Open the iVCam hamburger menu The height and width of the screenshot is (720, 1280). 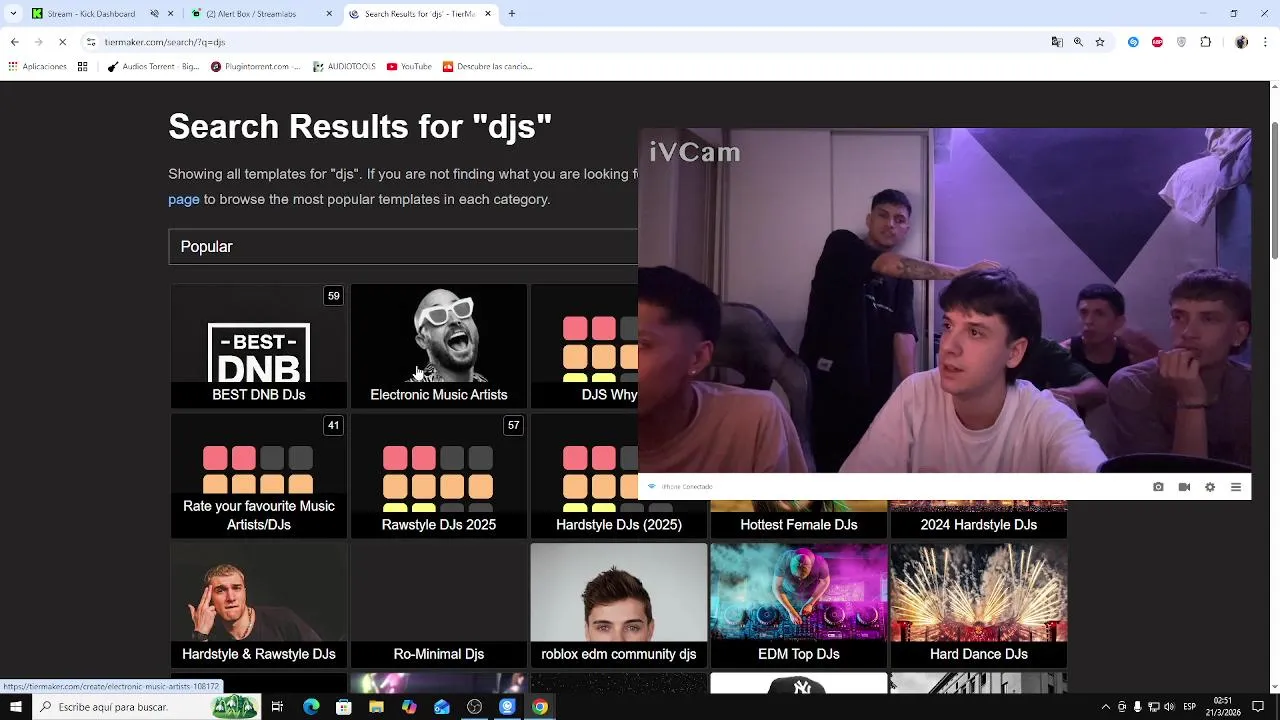[1236, 487]
